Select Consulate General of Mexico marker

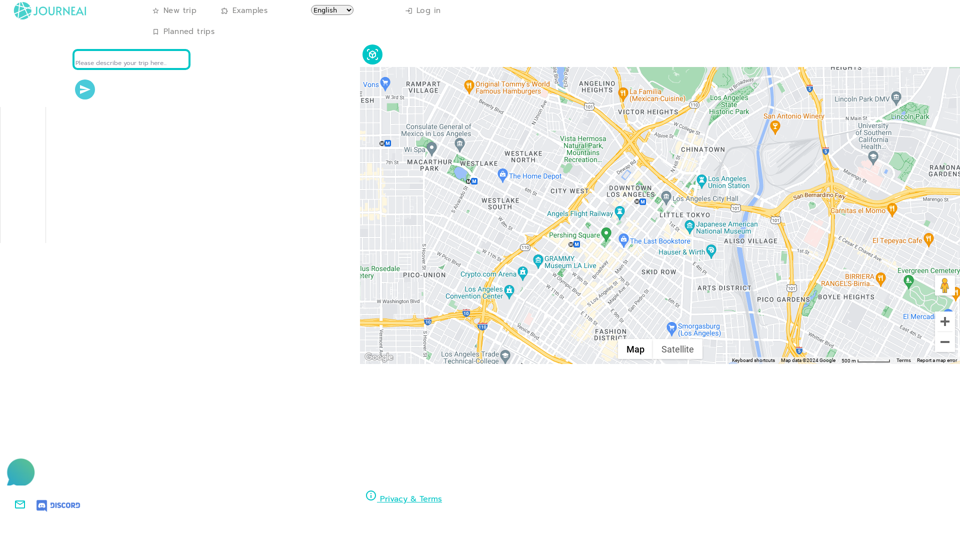tap(460, 144)
